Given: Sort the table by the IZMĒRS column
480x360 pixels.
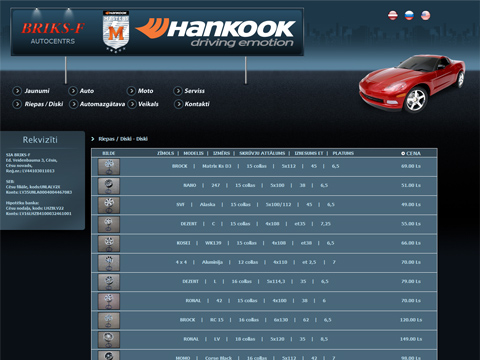Looking at the screenshot, I should (221, 153).
